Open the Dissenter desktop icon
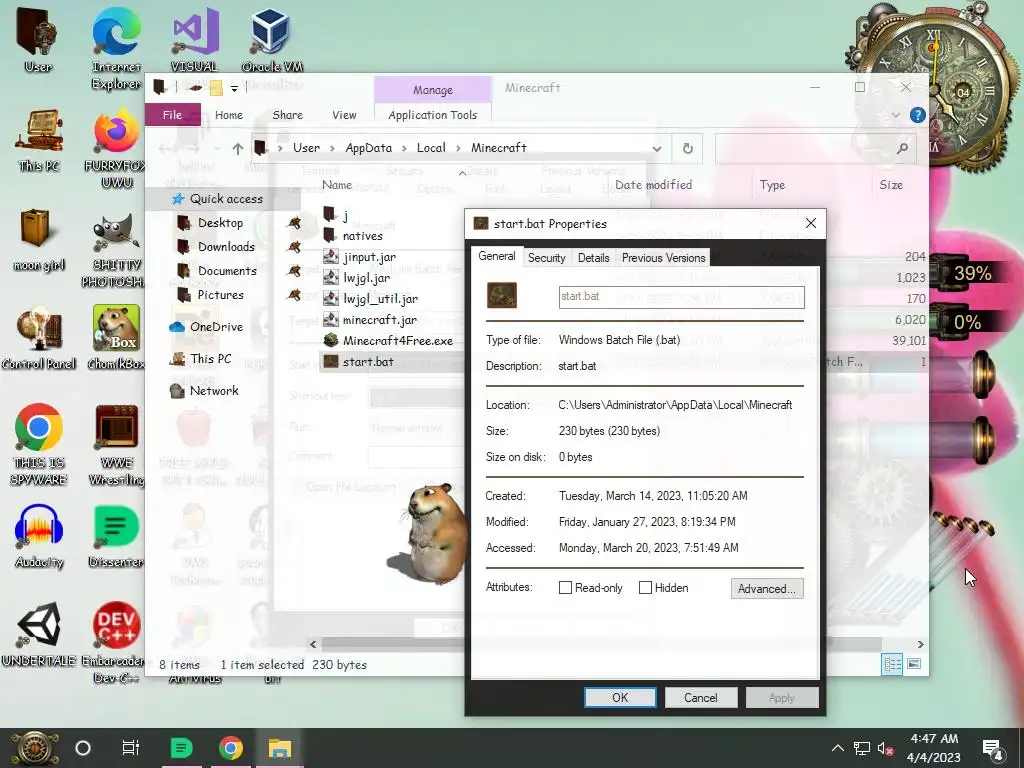1024x768 pixels. tap(116, 537)
